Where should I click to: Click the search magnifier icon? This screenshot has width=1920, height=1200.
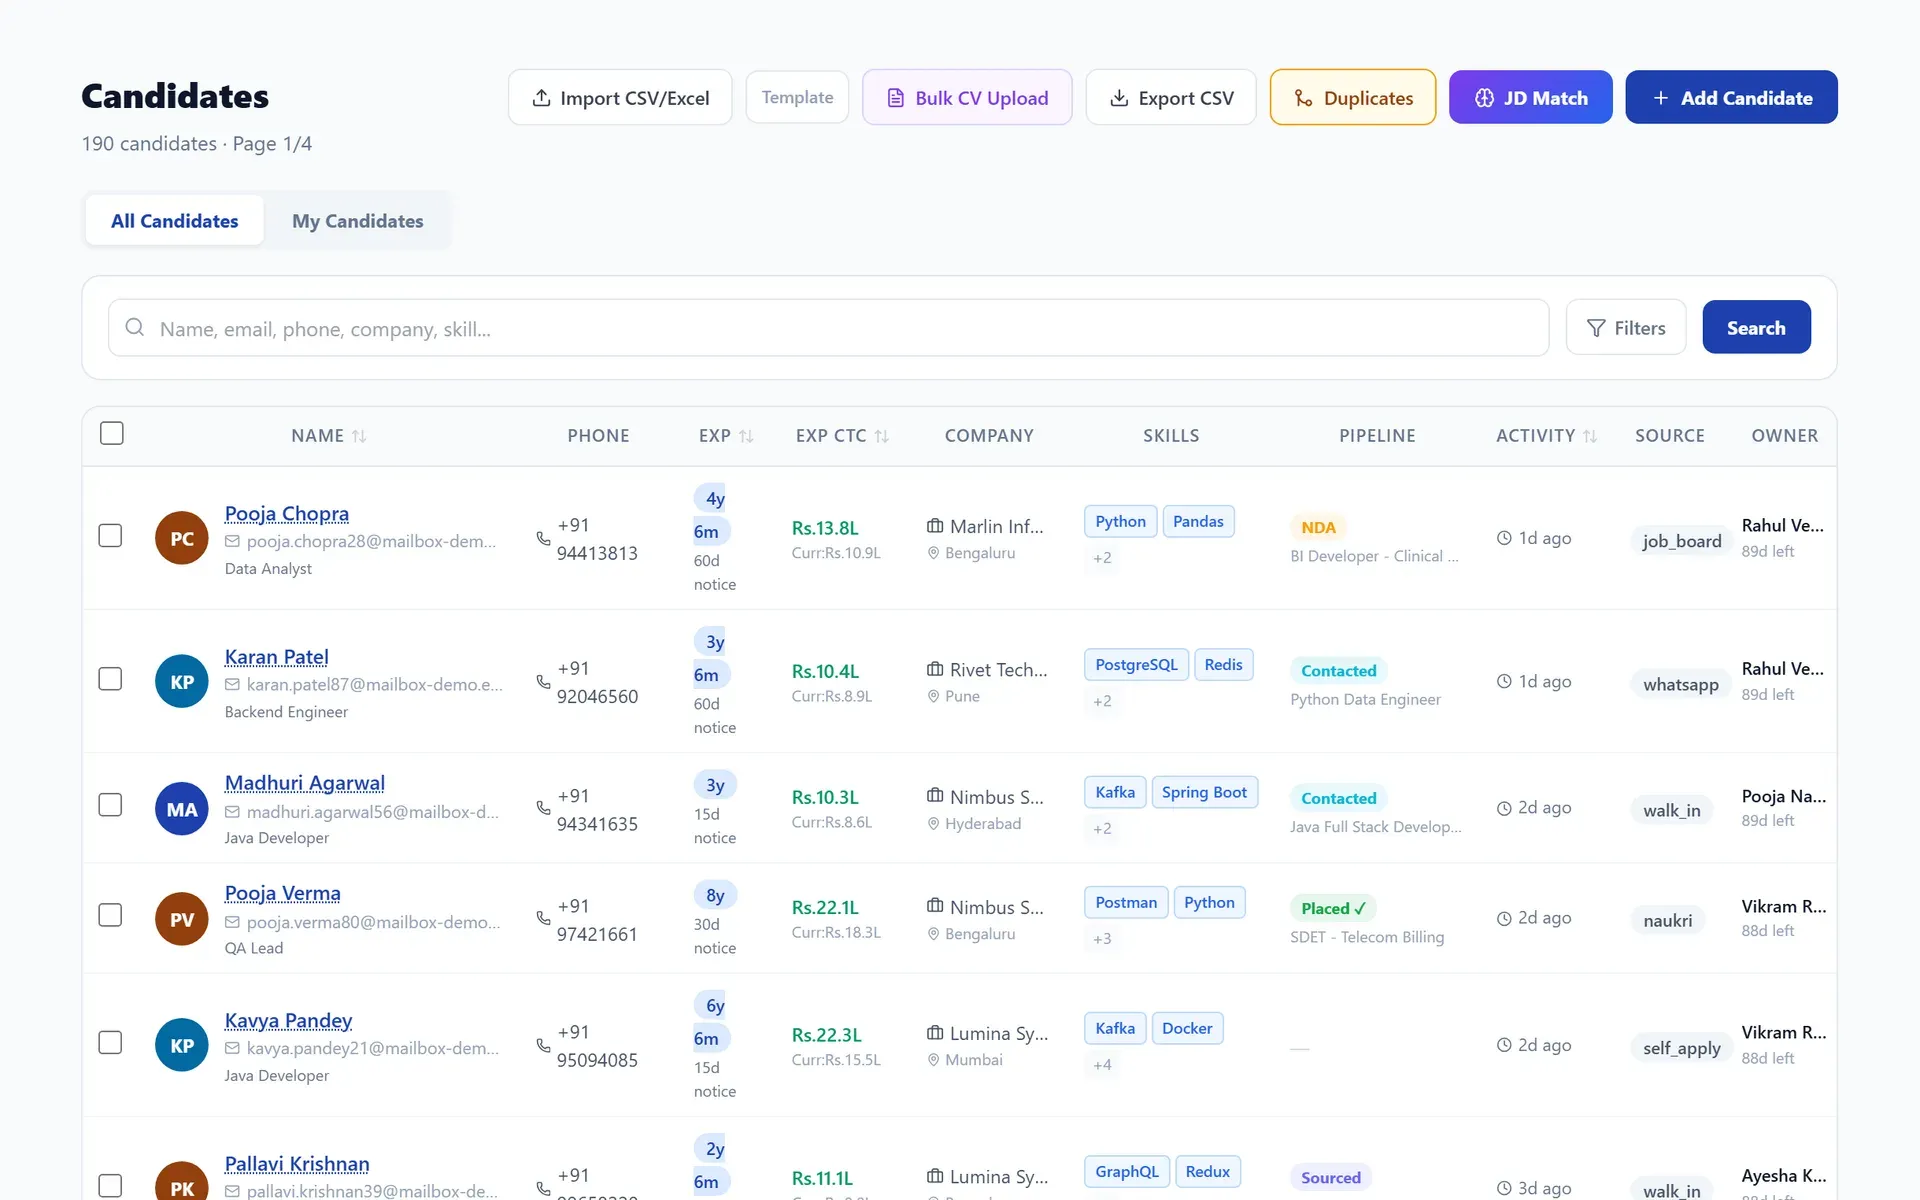(x=135, y=327)
